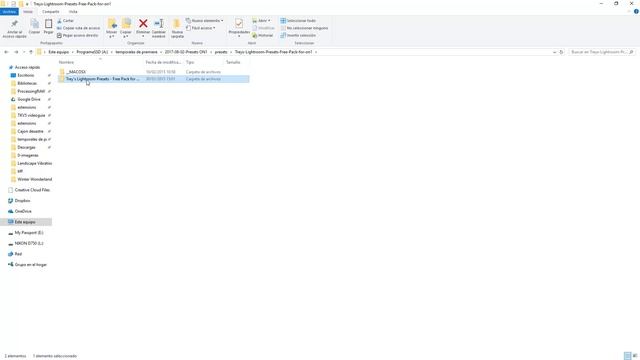This screenshot has height=360, width=640.
Task: Select the __MACOSX folder
Action: tap(76, 72)
